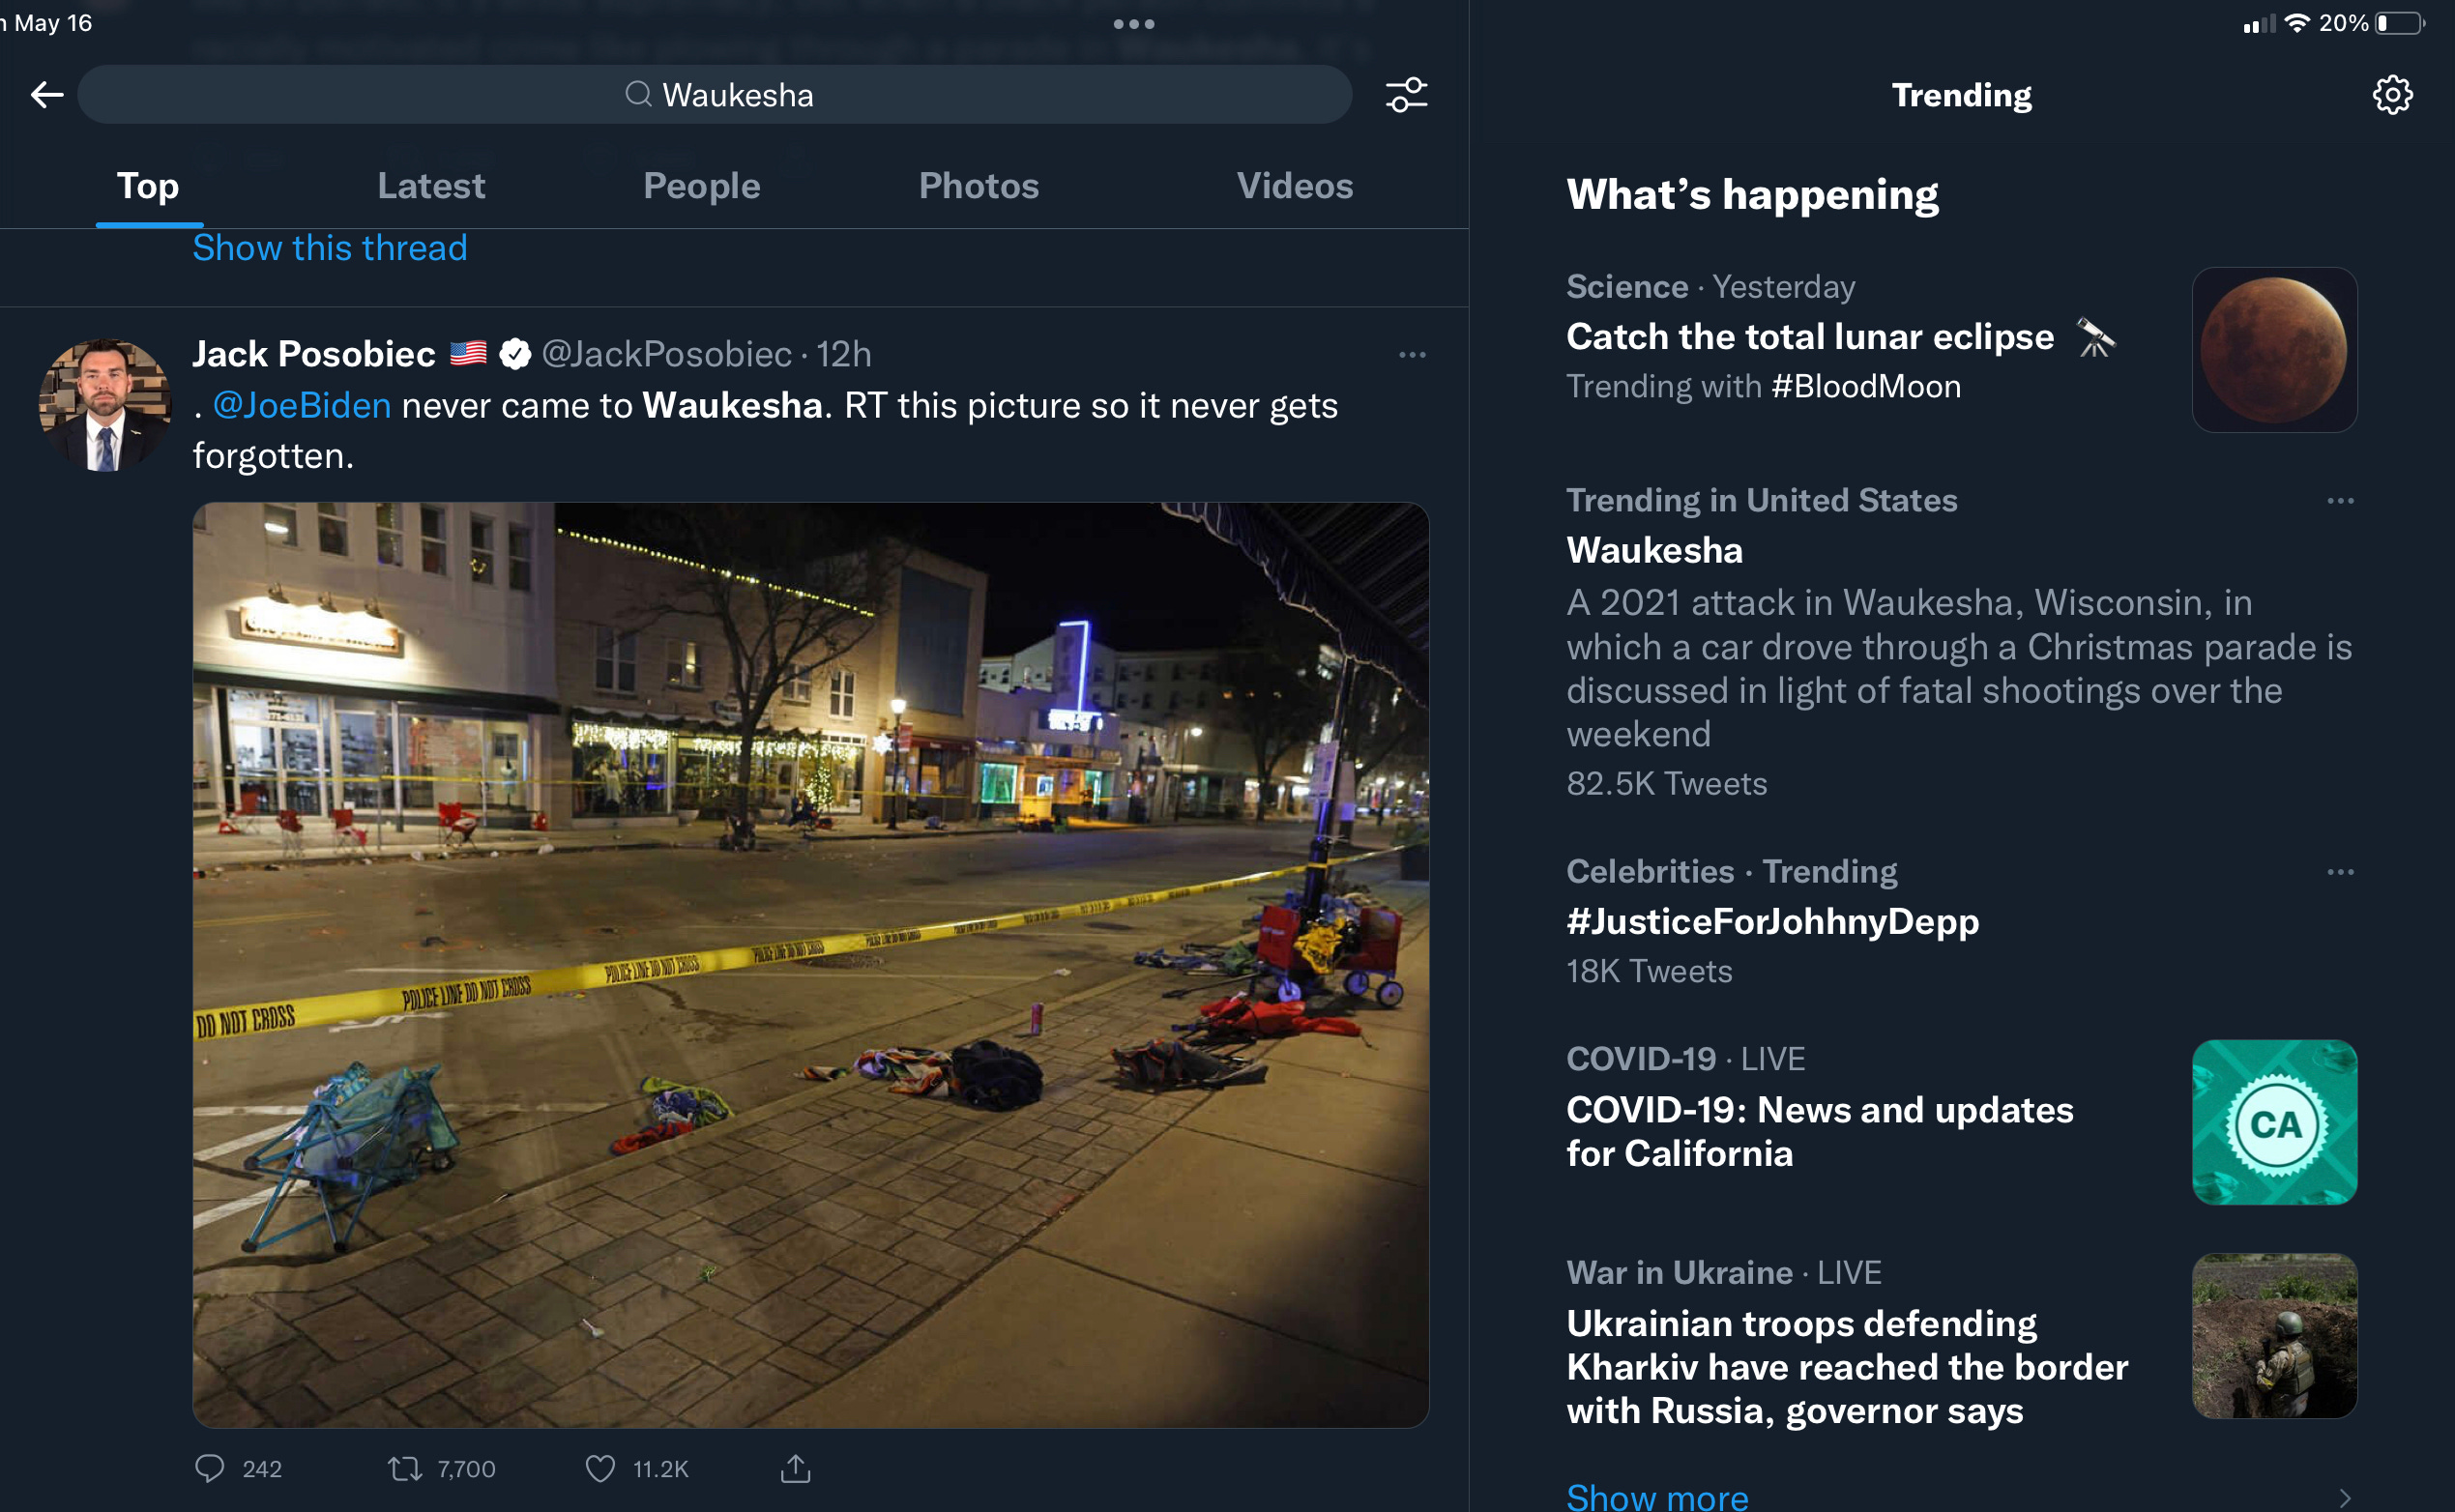Switch to the Latest tab

431,186
